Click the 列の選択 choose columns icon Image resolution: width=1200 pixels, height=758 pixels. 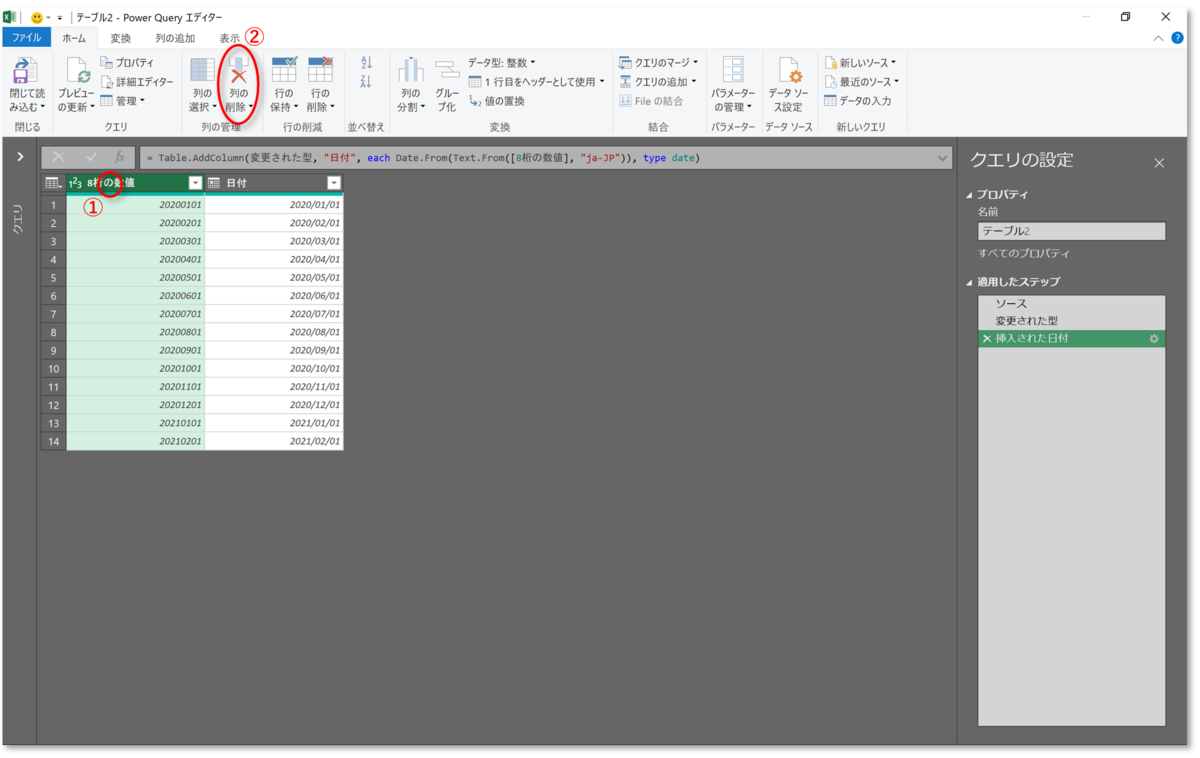tap(202, 70)
